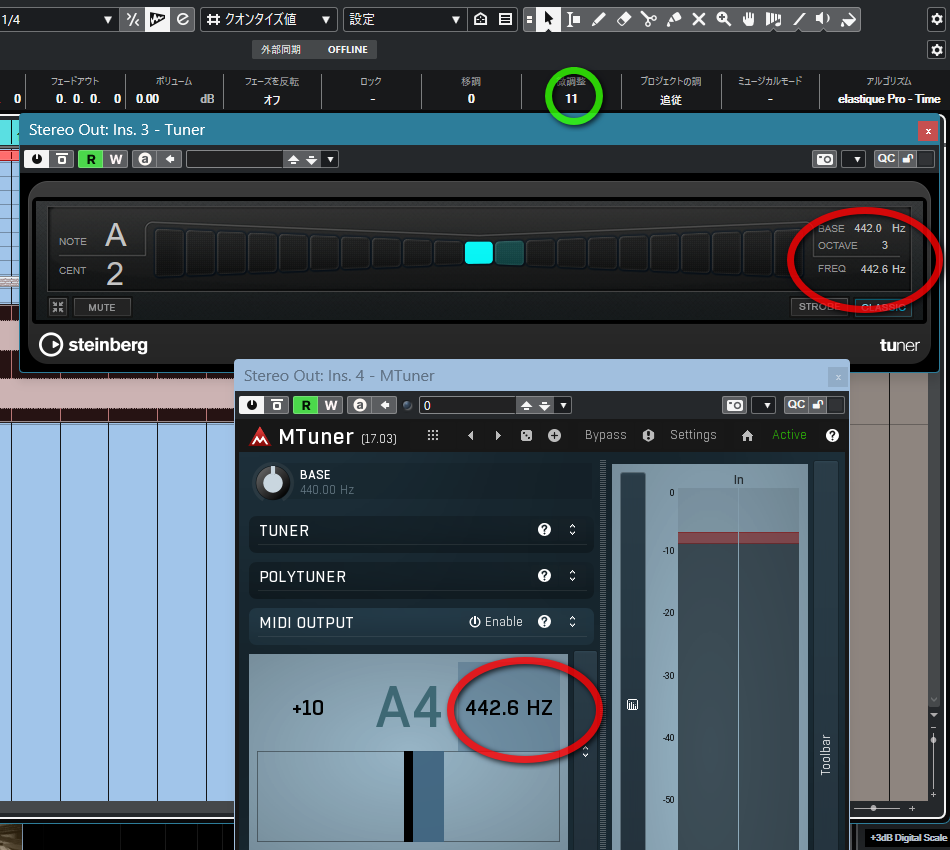Enable Write automation on Tuner window
This screenshot has width=950, height=850.
tap(116, 159)
